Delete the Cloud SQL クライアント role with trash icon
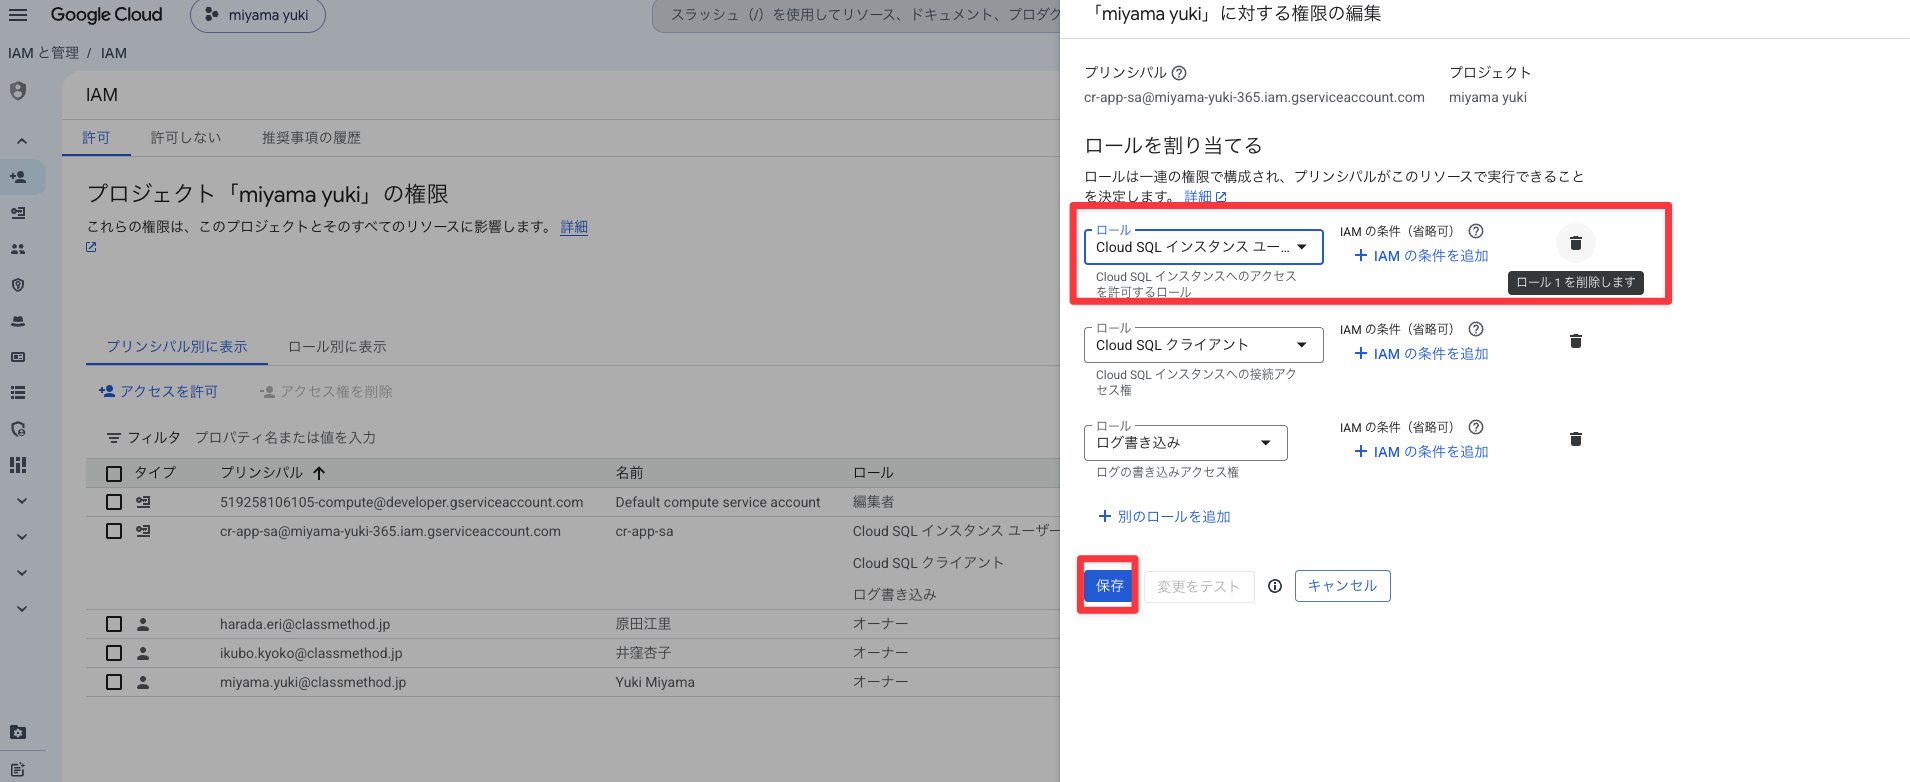Image resolution: width=1910 pixels, height=782 pixels. coord(1575,341)
